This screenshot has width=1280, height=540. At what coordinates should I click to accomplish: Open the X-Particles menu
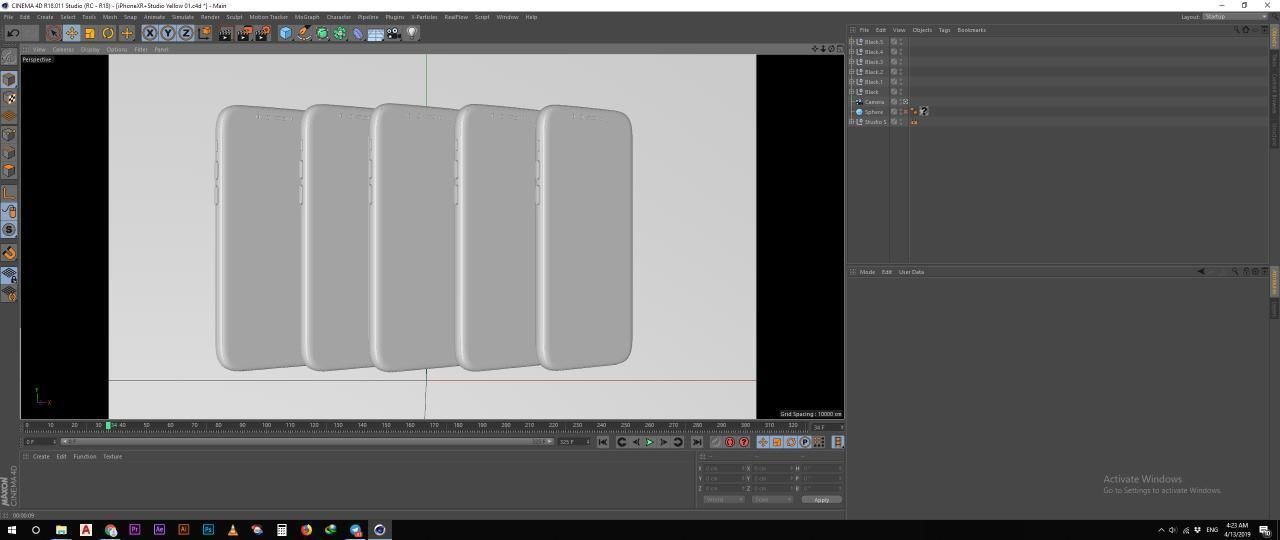pos(424,17)
